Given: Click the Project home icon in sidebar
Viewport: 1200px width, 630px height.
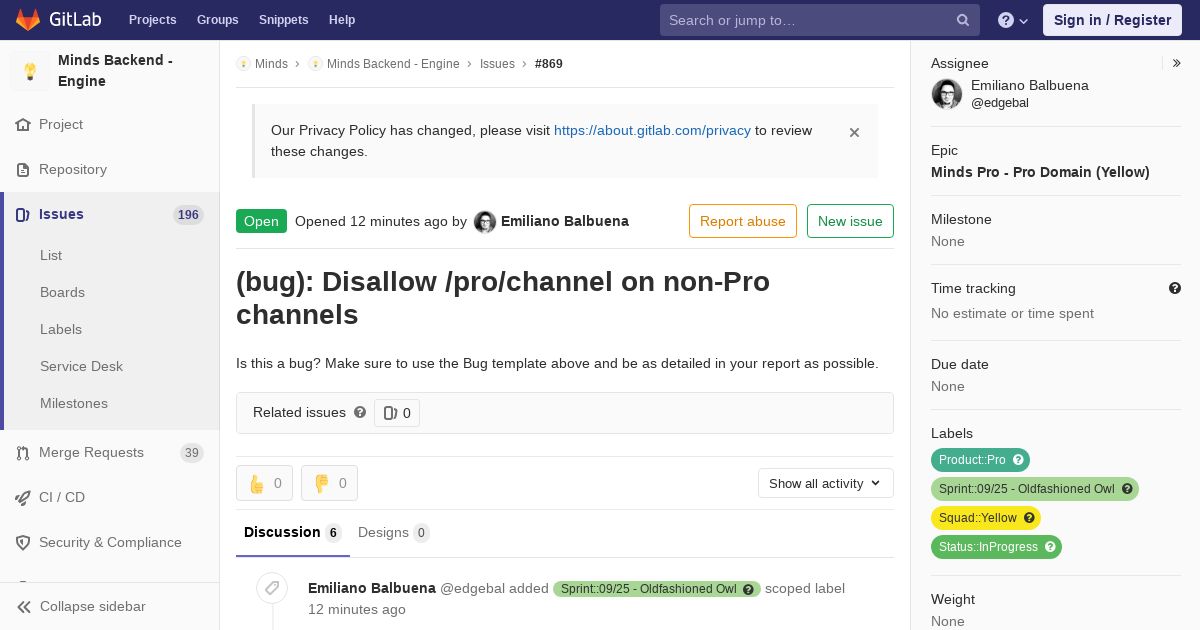Looking at the screenshot, I should tap(23, 125).
